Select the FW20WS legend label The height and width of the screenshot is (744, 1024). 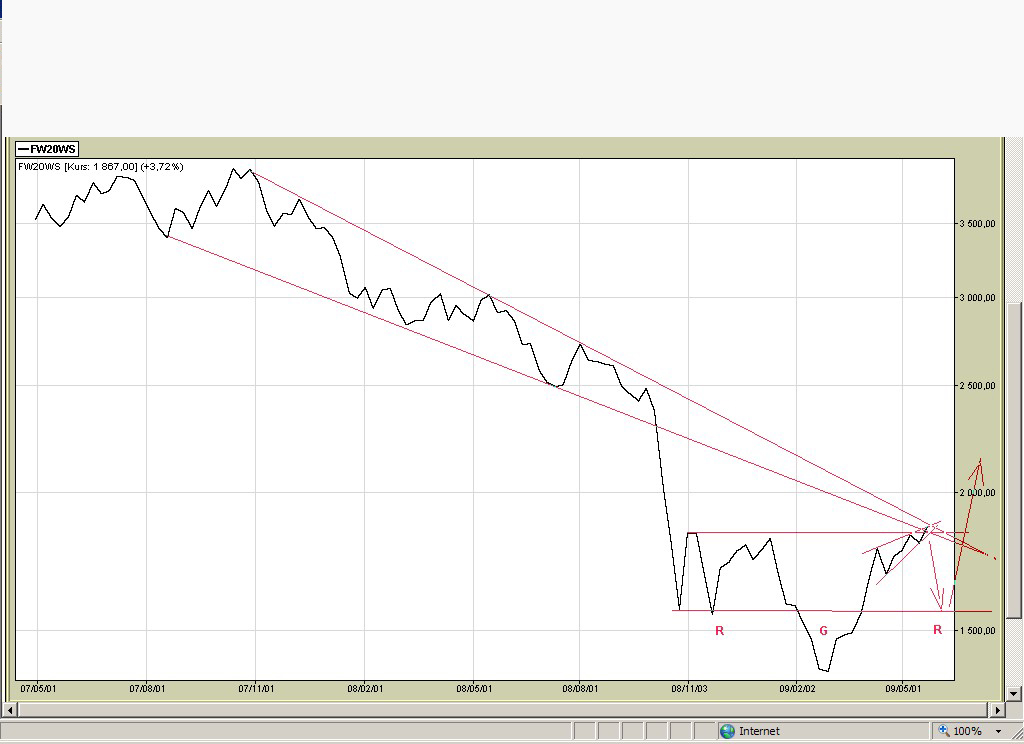coord(47,149)
